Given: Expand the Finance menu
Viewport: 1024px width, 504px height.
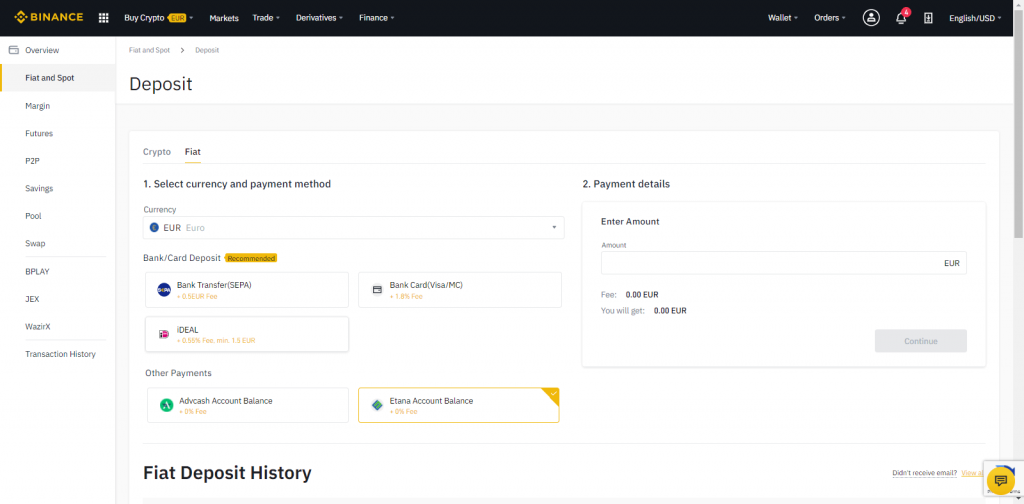Looking at the screenshot, I should [376, 18].
